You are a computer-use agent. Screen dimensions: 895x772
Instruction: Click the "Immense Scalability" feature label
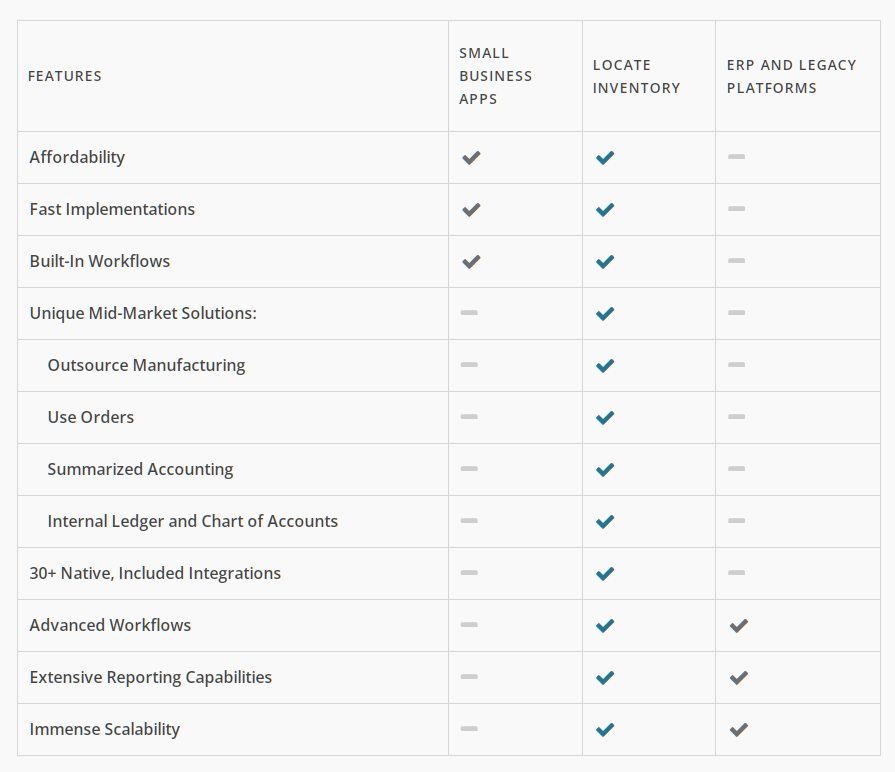[x=104, y=729]
